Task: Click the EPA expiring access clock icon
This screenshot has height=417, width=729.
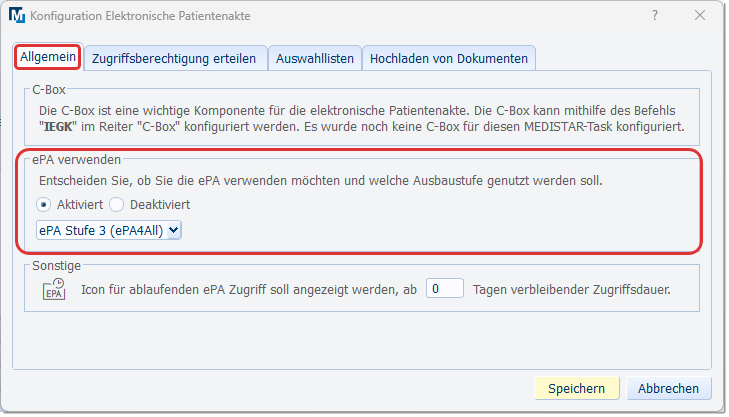Action: click(x=53, y=290)
